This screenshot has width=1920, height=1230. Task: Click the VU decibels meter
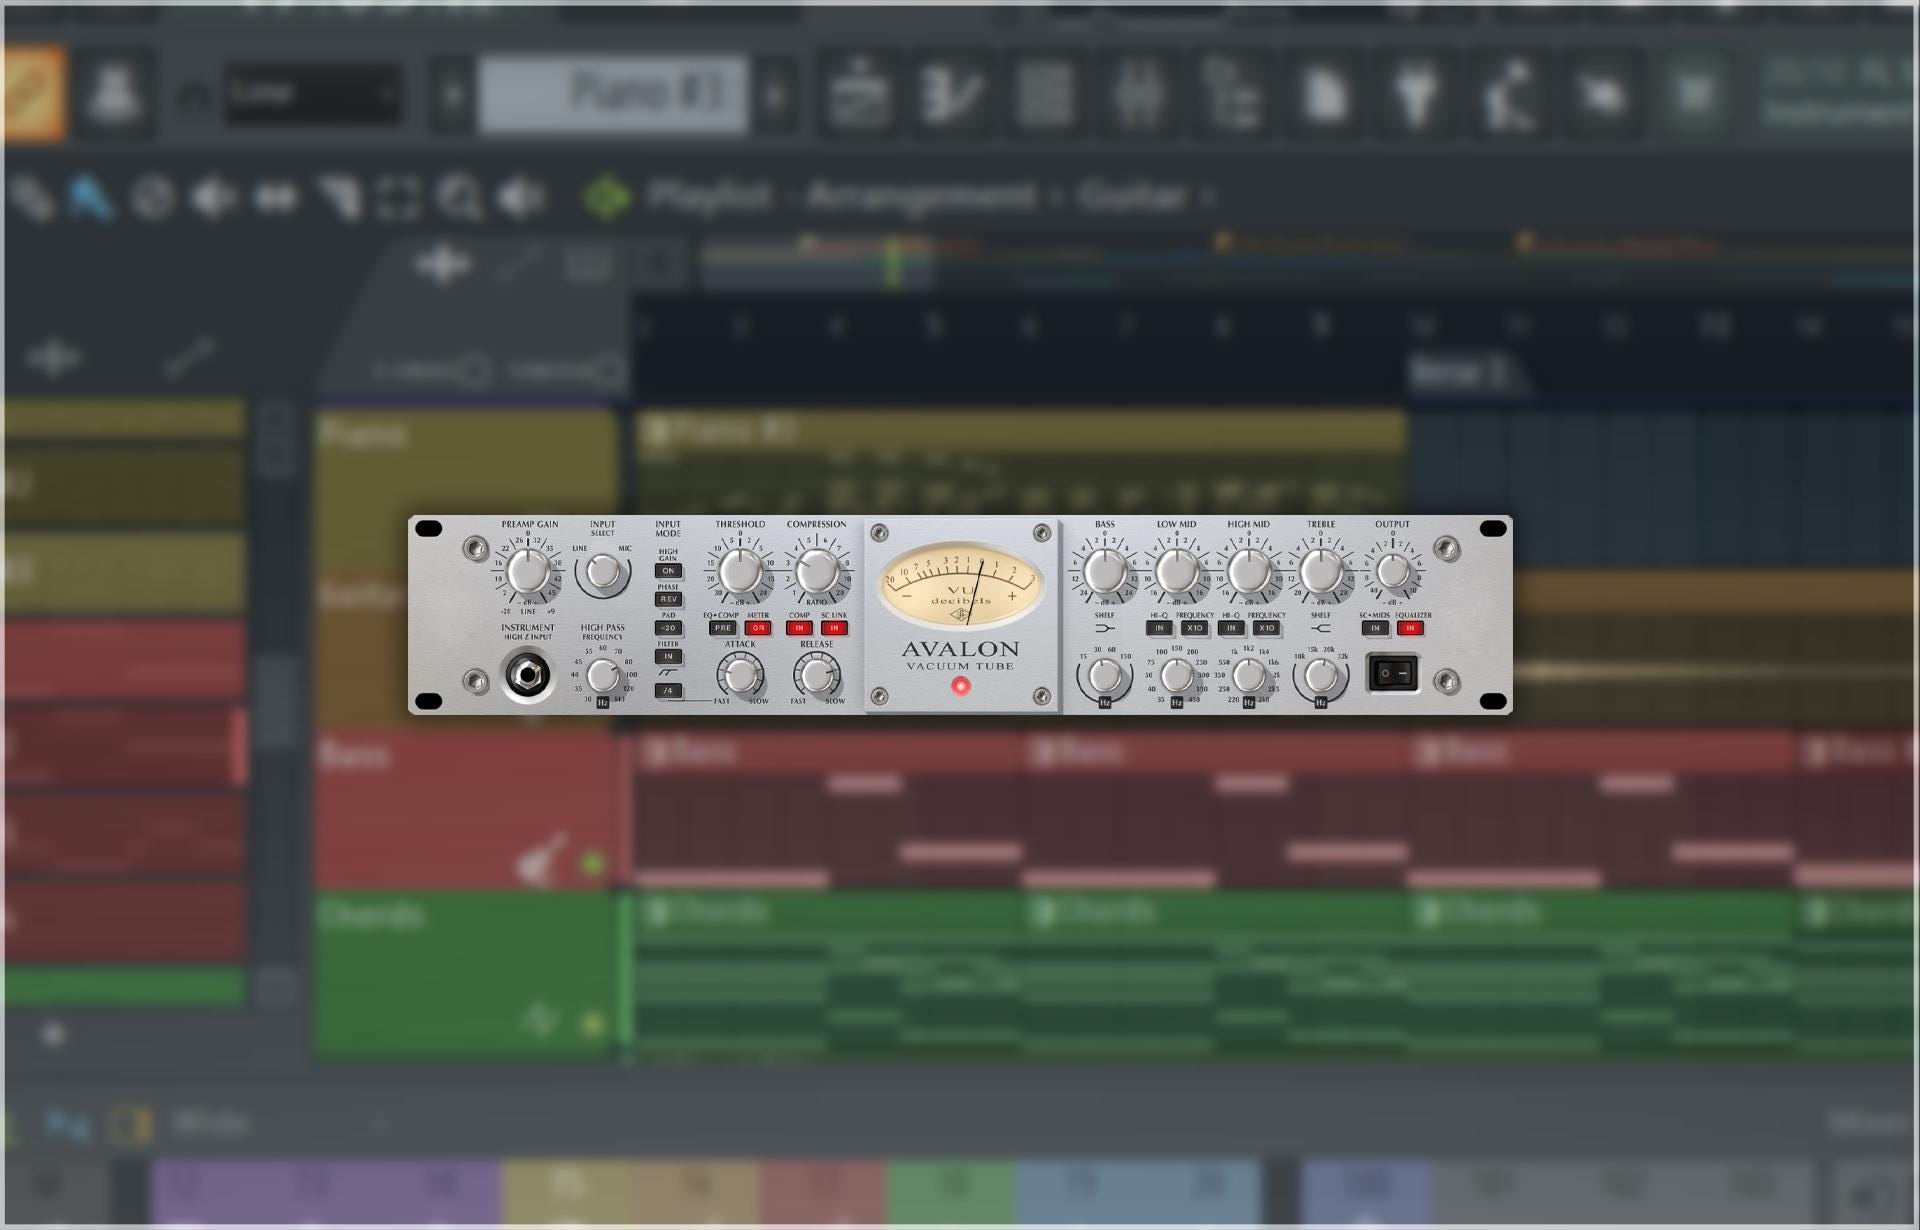click(960, 587)
